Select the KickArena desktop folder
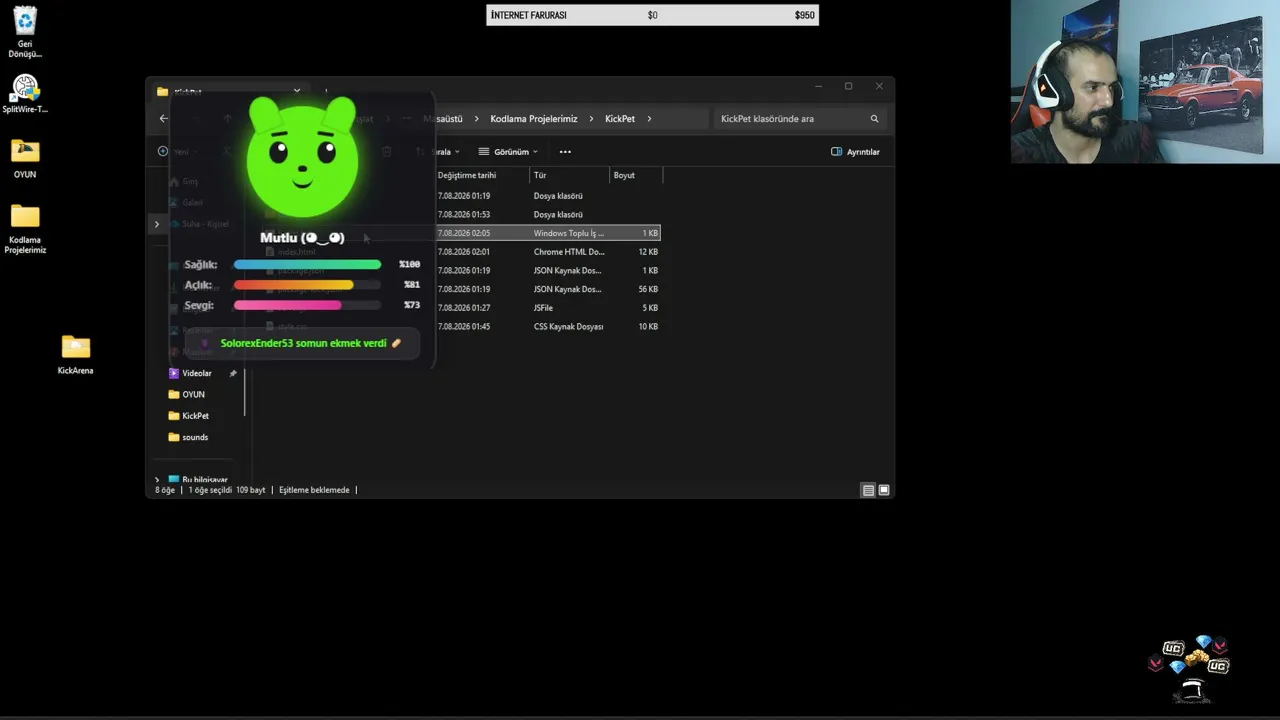 tap(75, 355)
